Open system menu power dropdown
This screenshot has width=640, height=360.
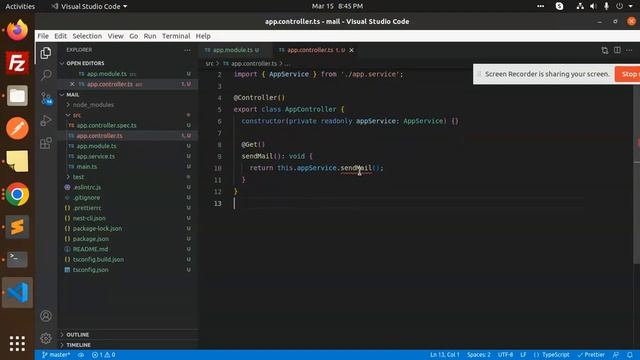pyautogui.click(x=624, y=6)
